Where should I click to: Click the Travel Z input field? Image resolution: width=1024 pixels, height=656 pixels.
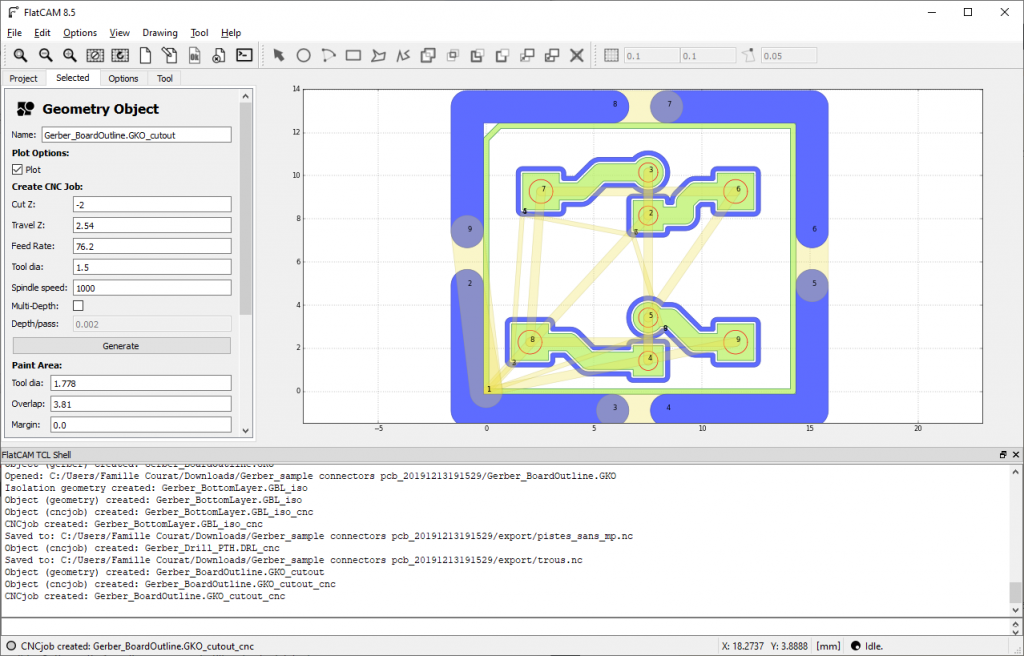[x=152, y=225]
